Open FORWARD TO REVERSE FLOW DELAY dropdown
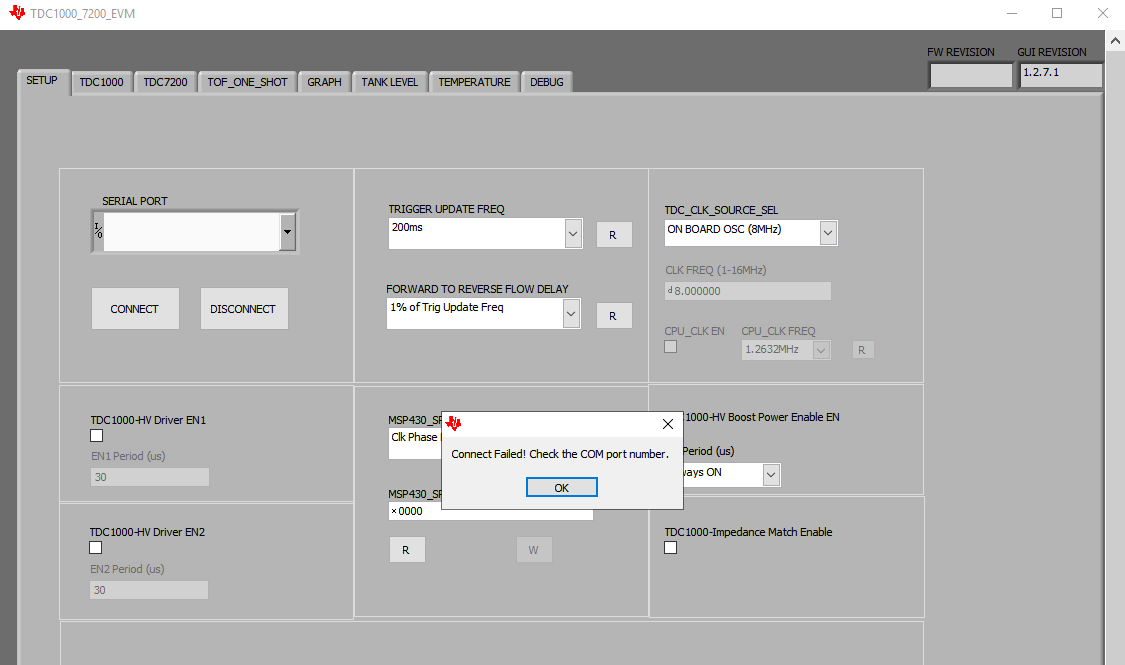 coord(571,313)
